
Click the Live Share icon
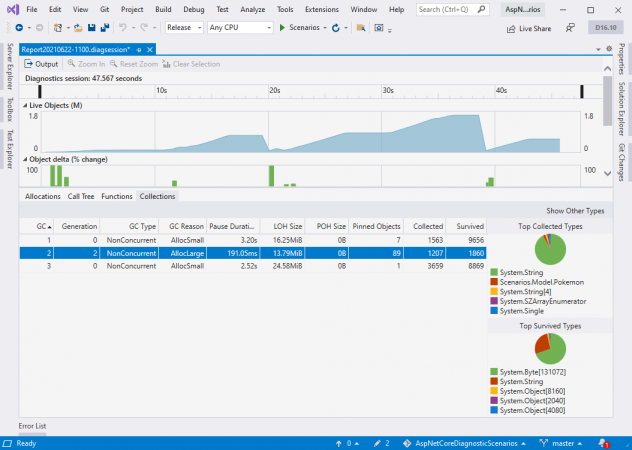(x=511, y=29)
